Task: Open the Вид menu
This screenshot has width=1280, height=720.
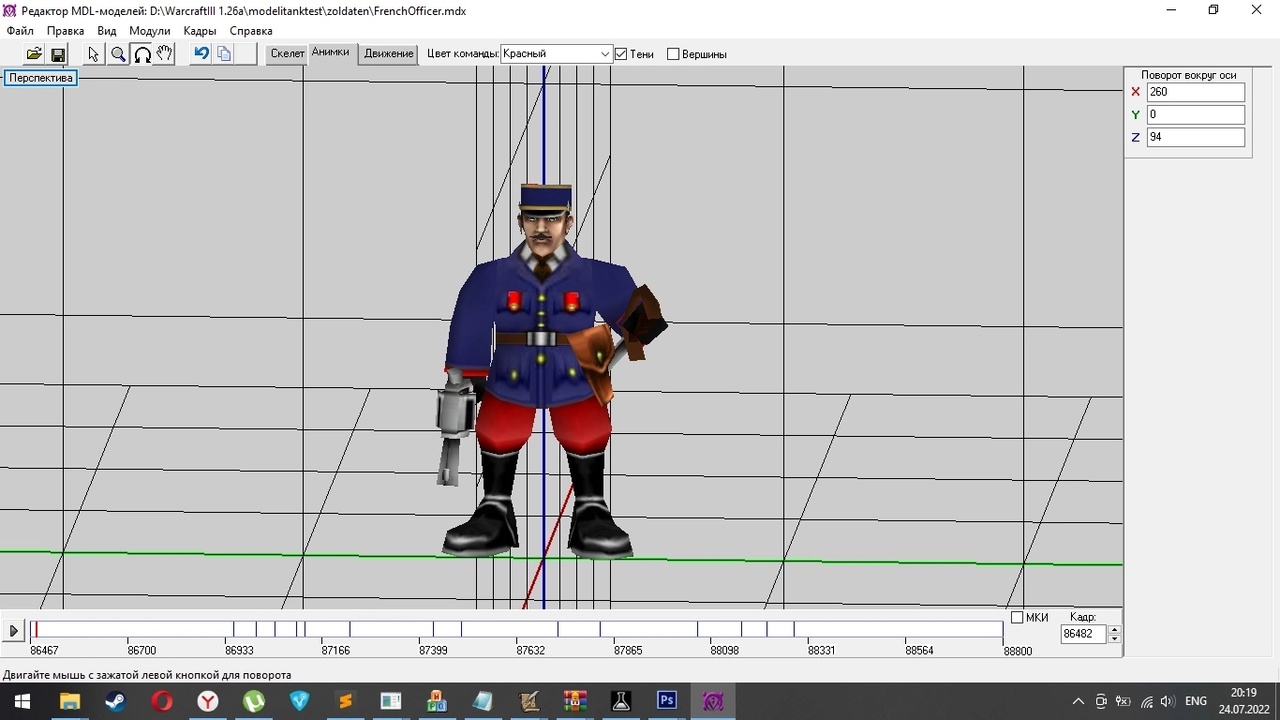Action: (x=107, y=31)
